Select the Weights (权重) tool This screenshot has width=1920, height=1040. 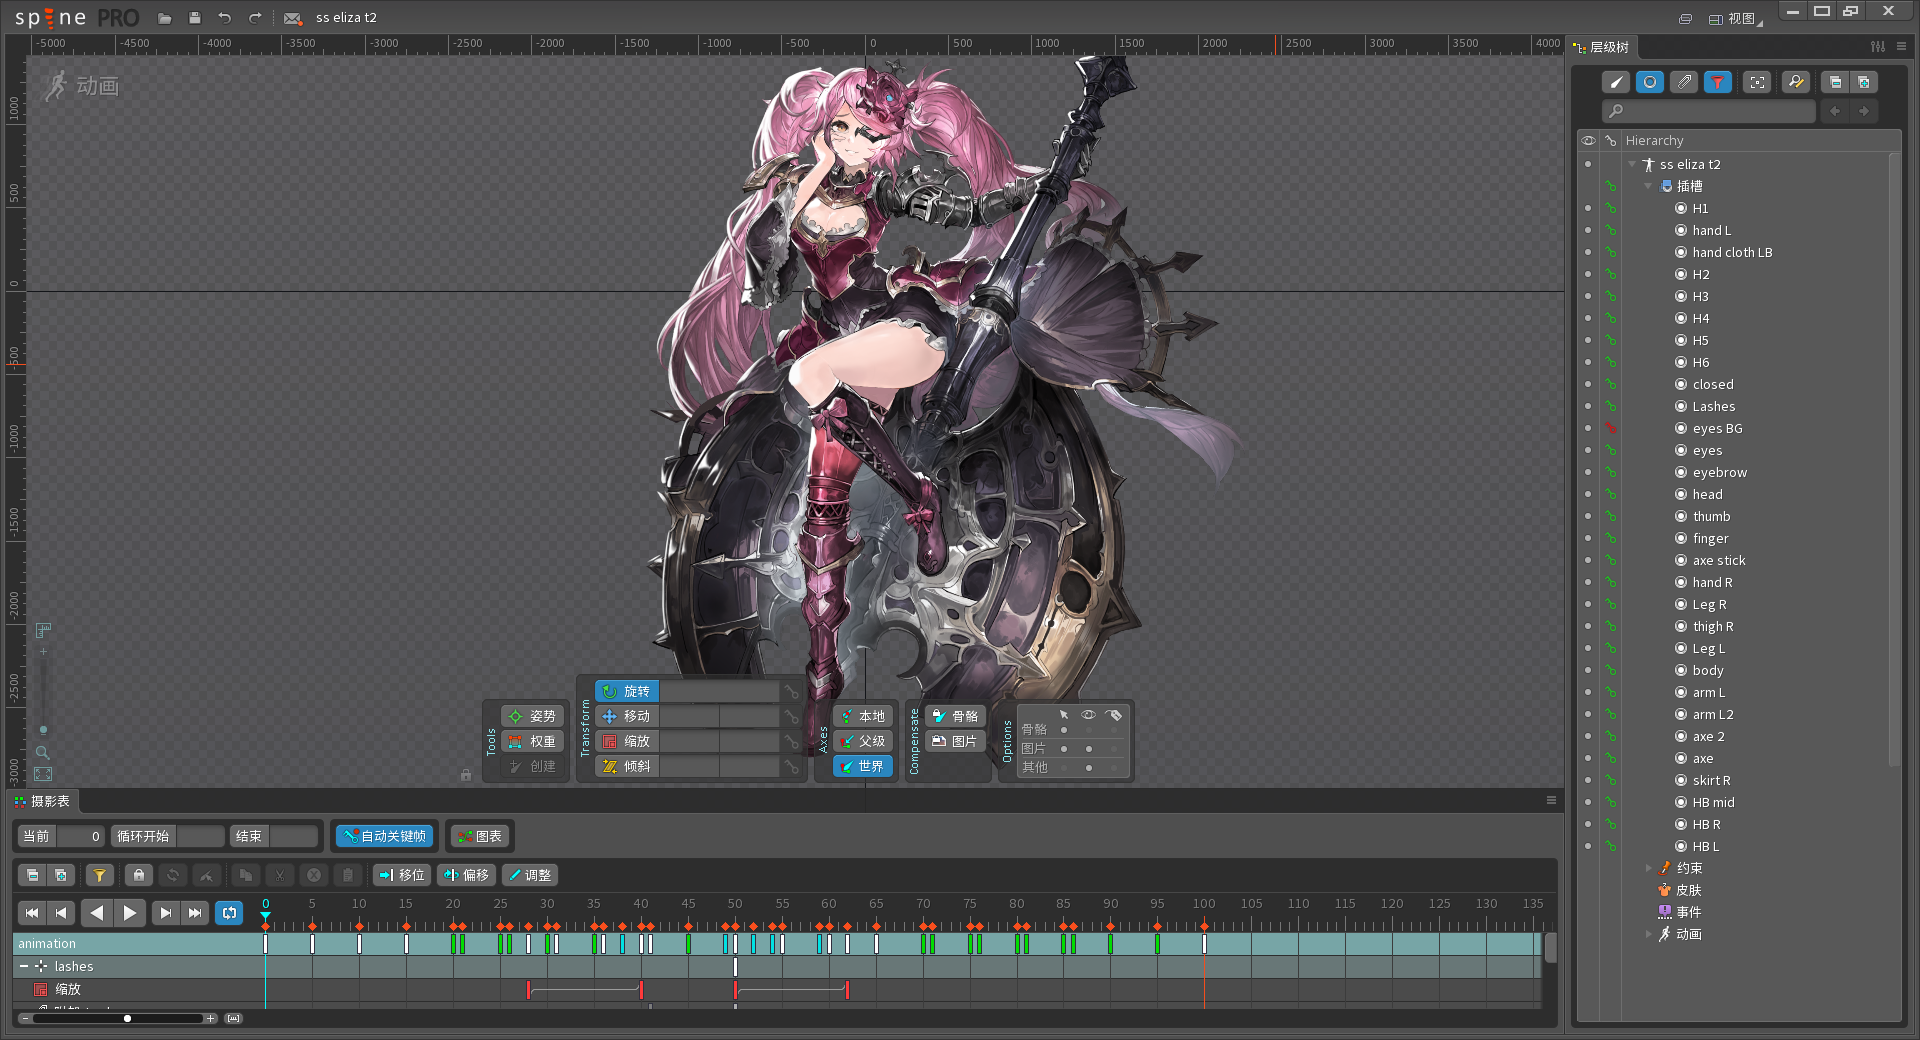point(532,741)
